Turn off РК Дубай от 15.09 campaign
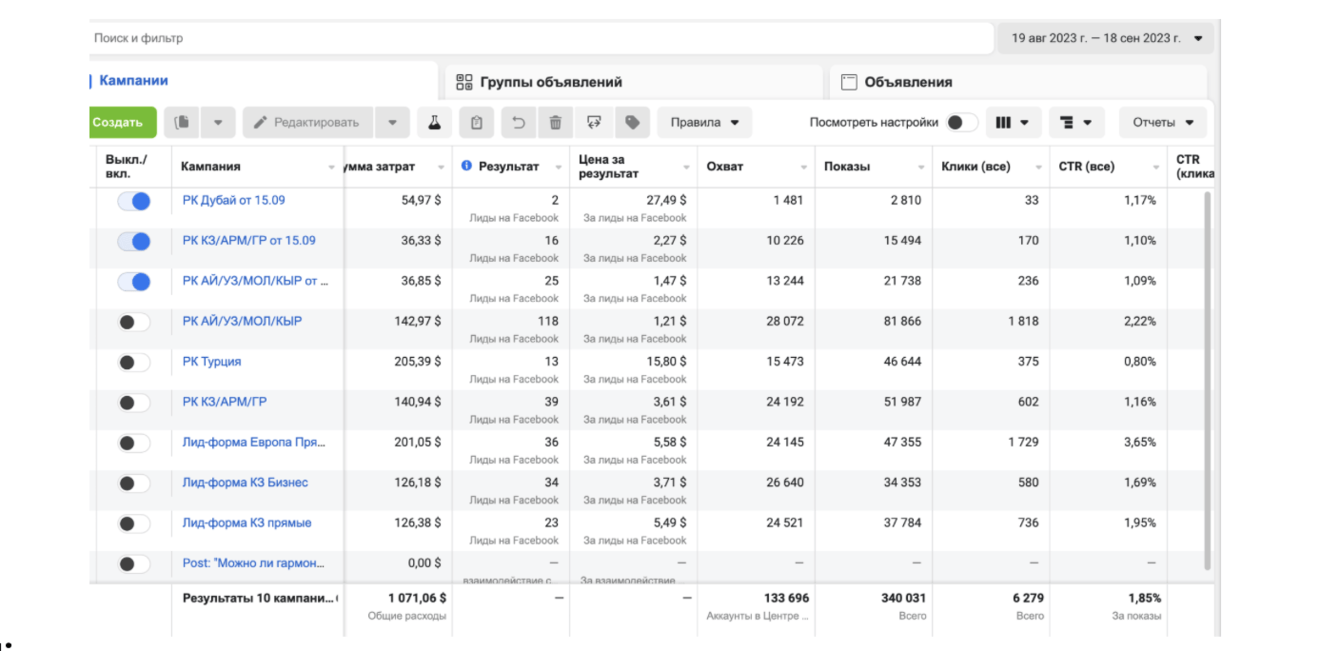The height and width of the screenshot is (651, 1340). point(134,201)
